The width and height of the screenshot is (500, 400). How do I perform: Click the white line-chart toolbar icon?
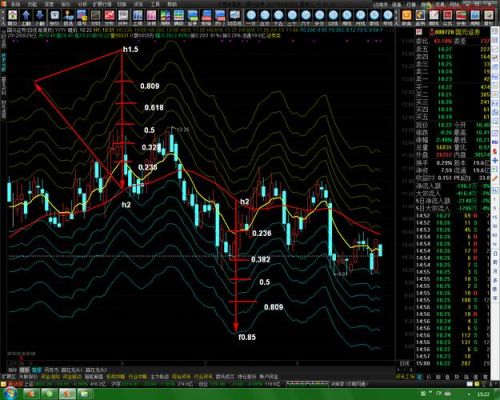[x=123, y=16]
